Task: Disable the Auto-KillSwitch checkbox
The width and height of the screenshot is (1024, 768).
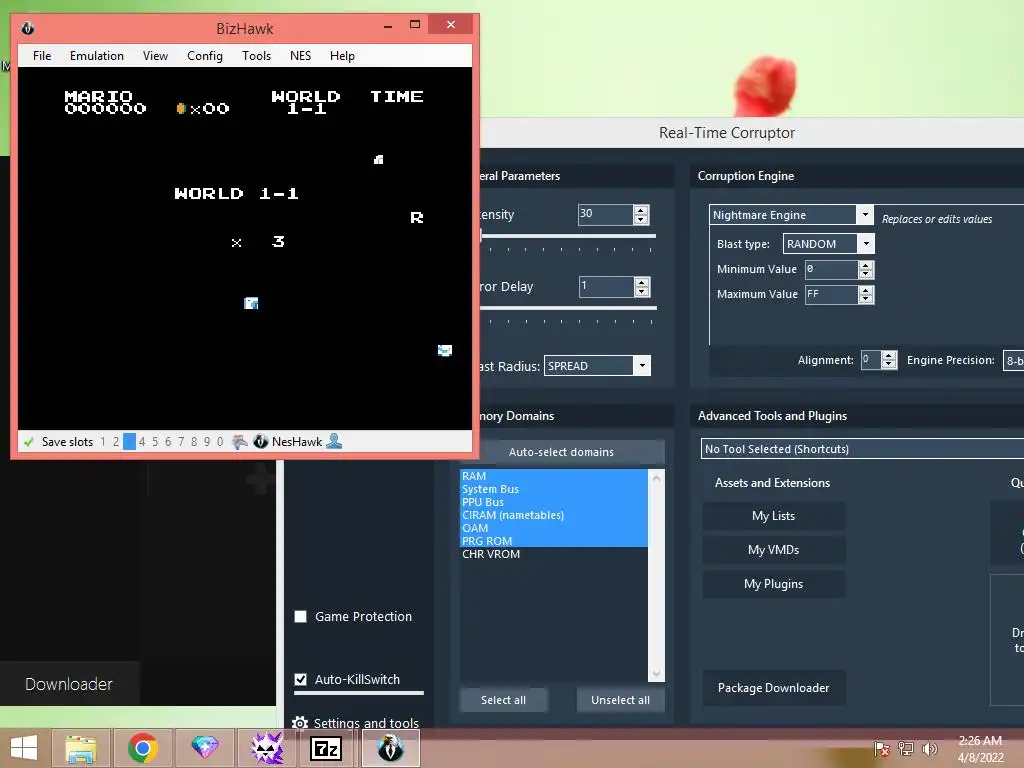Action: coord(300,679)
